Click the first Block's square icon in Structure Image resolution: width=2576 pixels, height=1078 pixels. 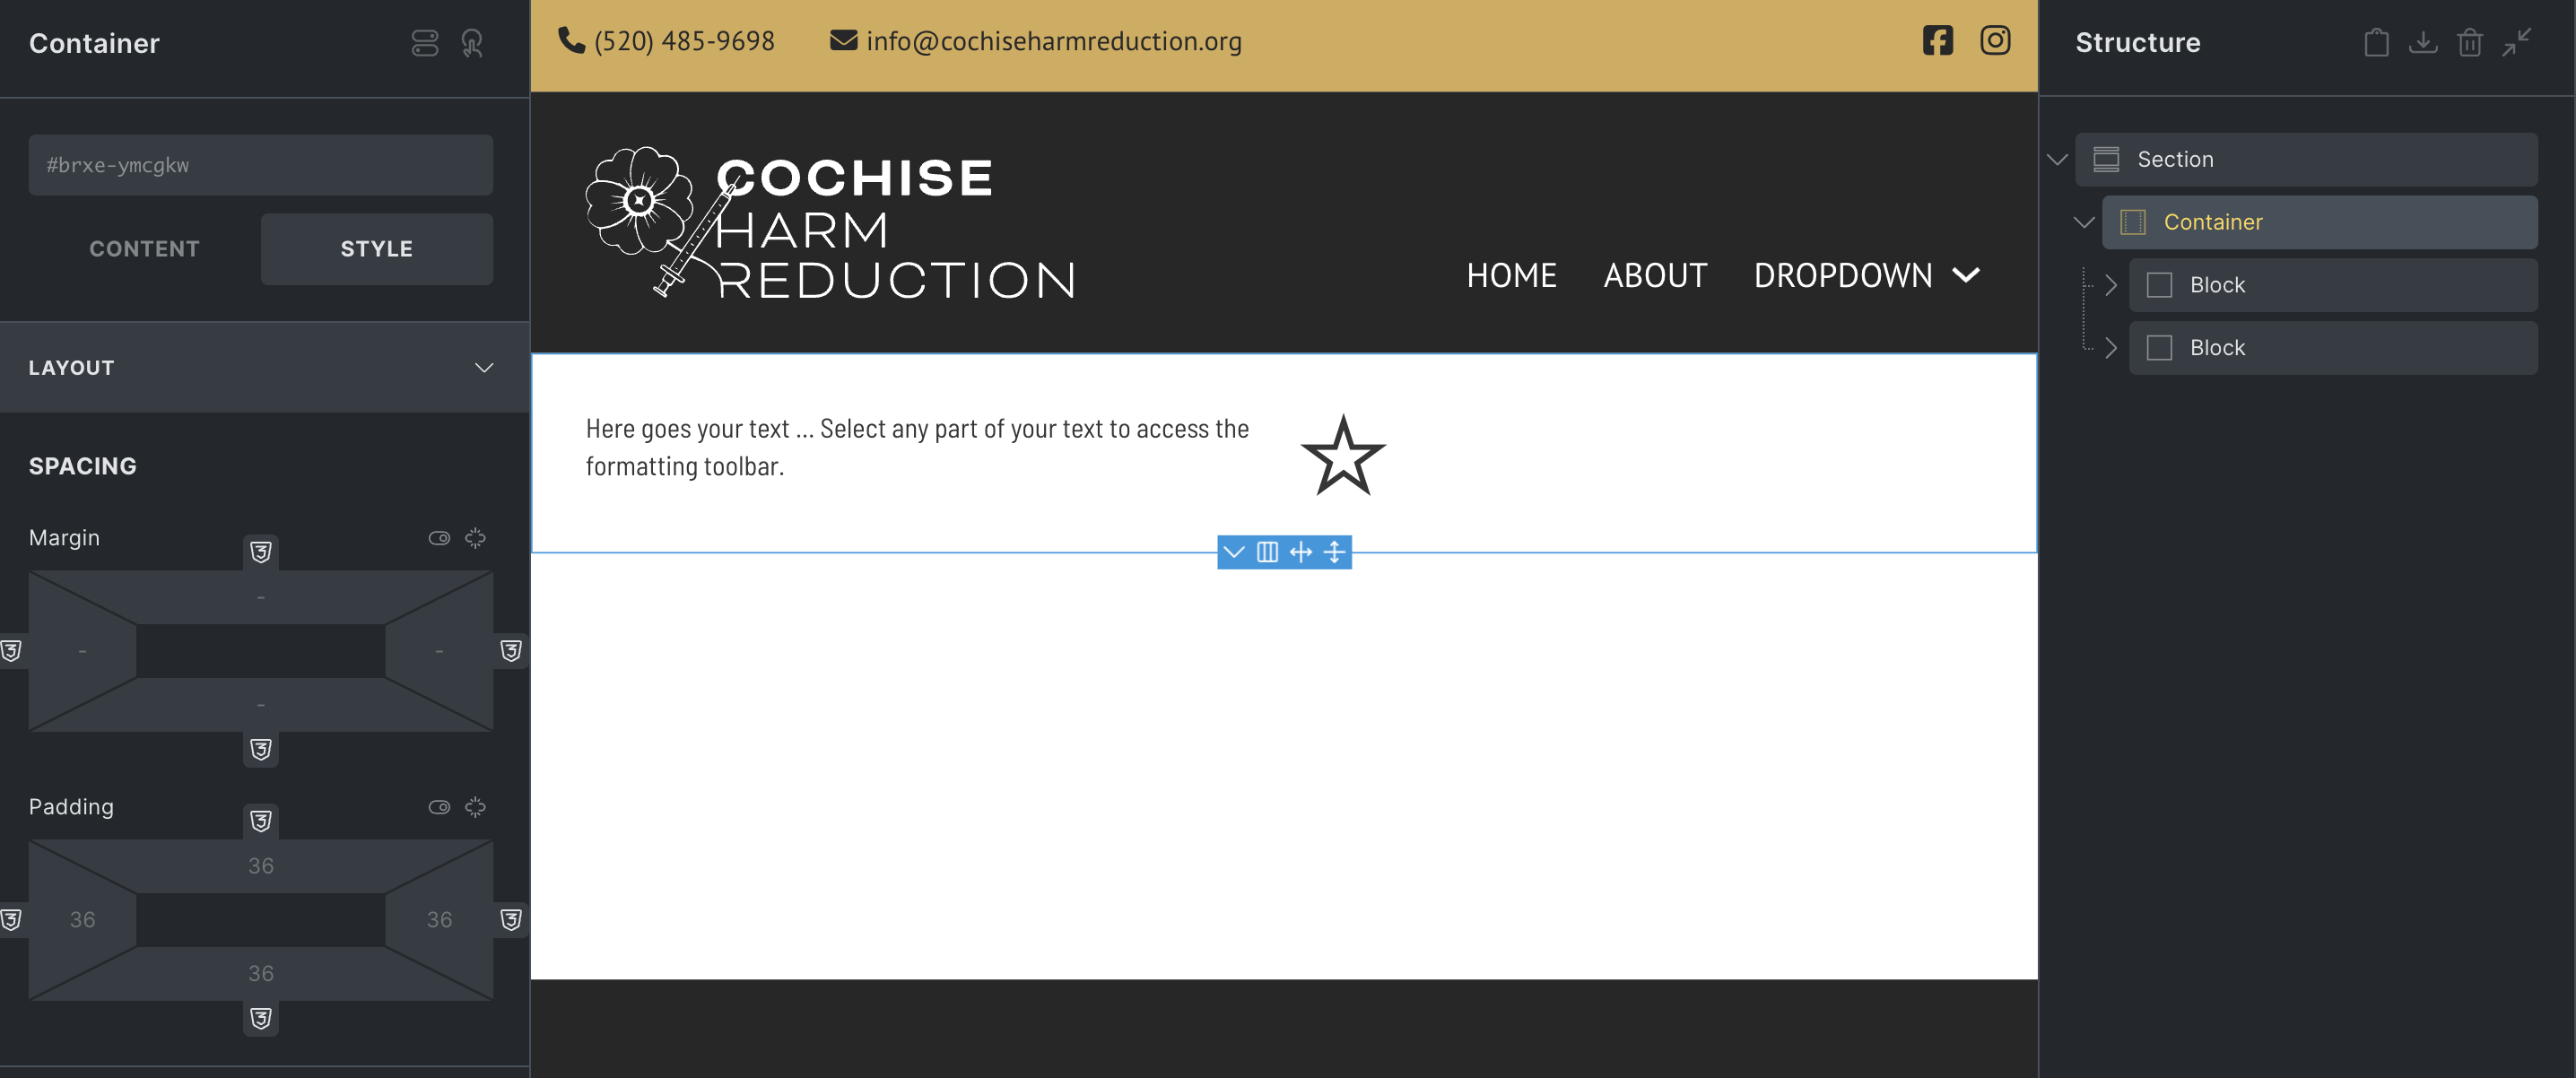click(2159, 285)
